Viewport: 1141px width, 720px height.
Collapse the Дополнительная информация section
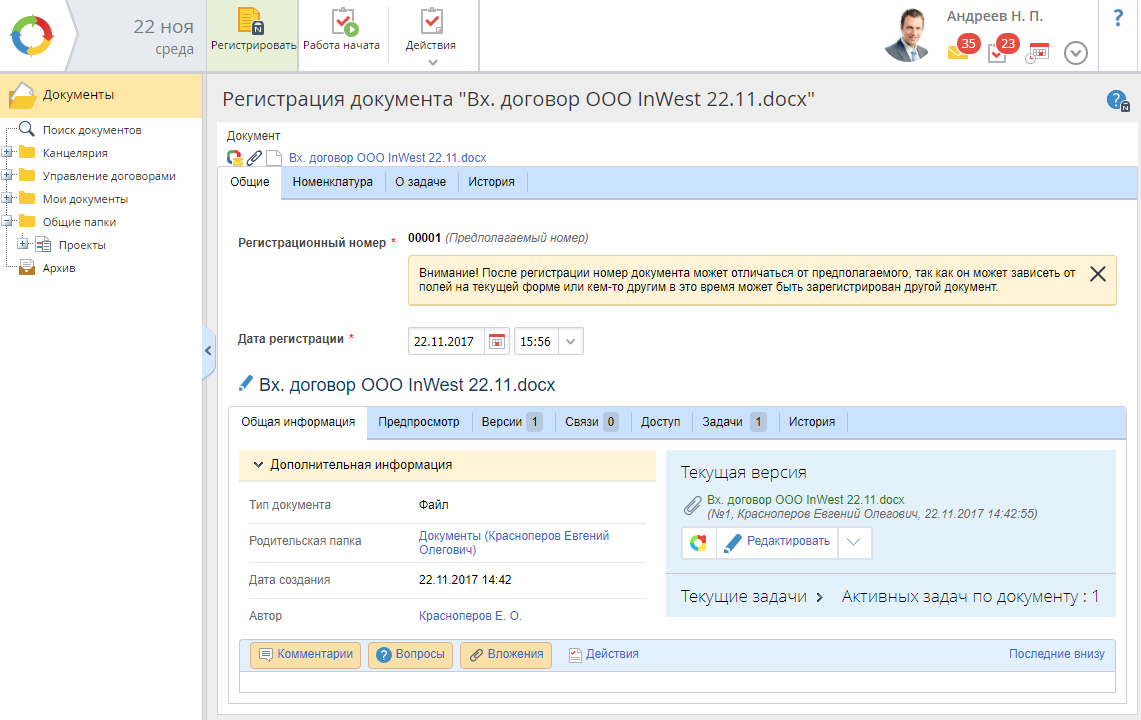(x=259, y=465)
